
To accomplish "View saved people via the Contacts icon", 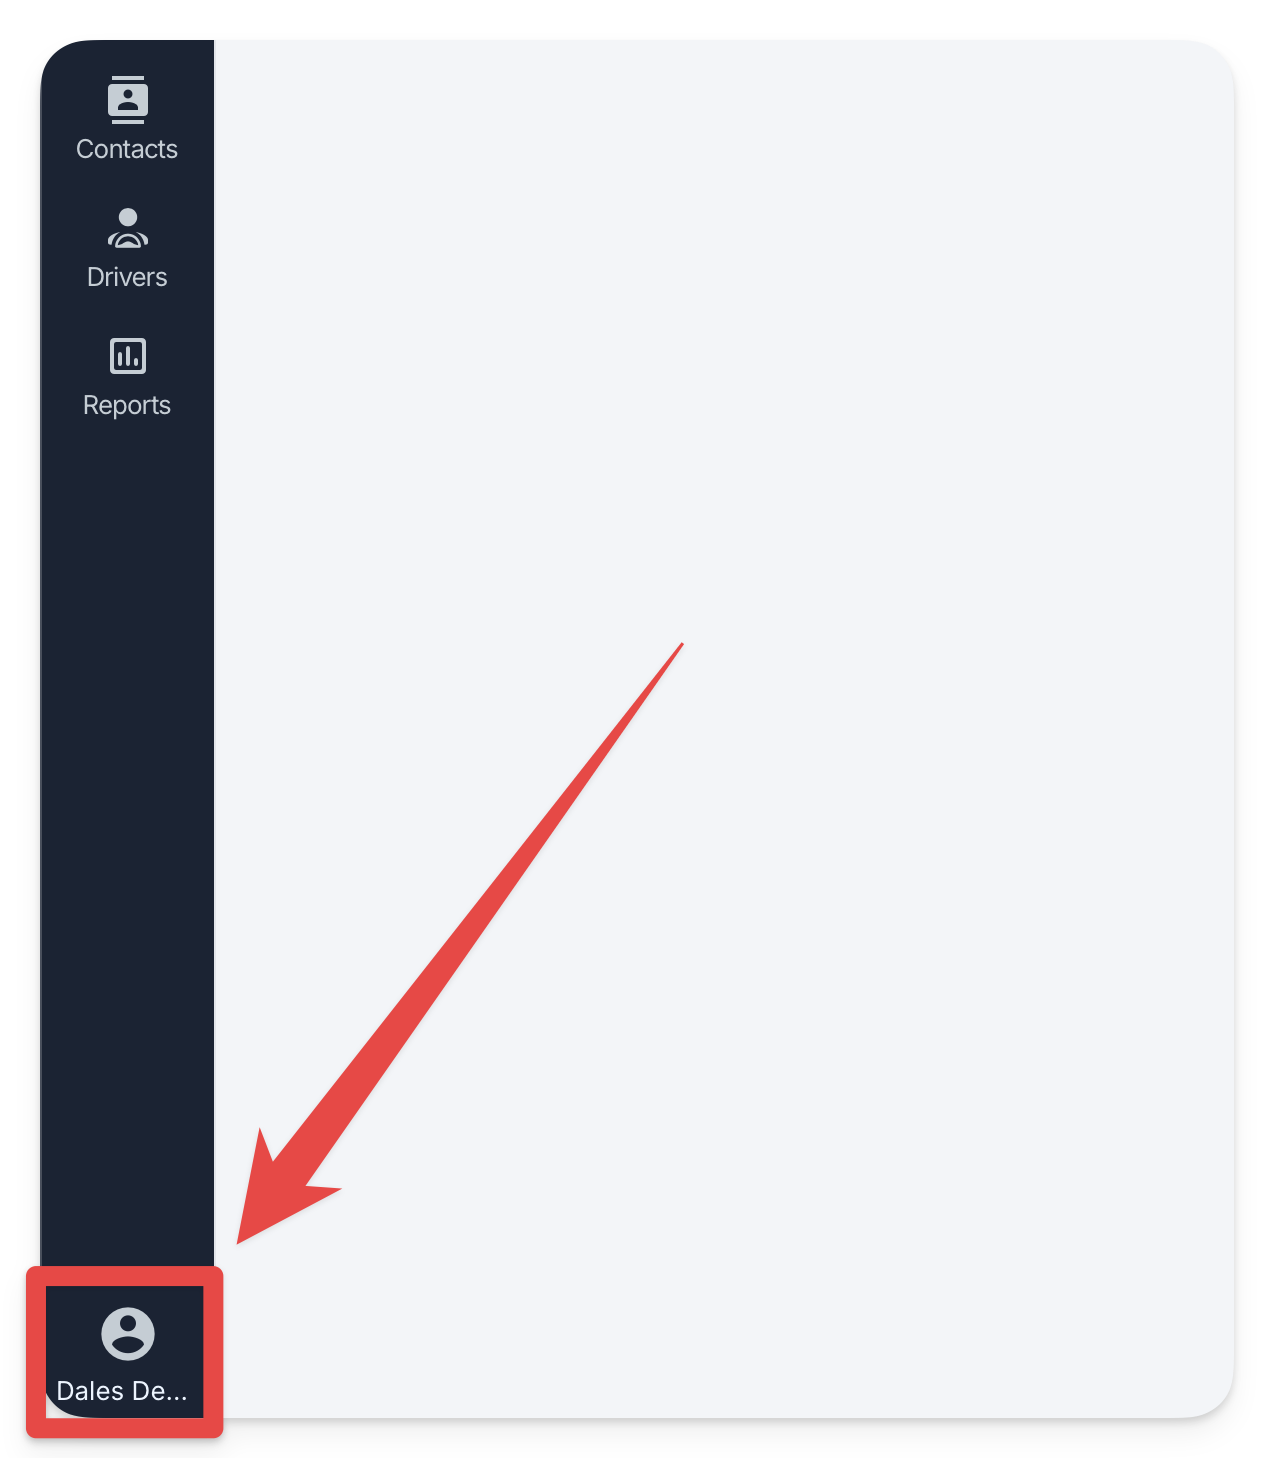I will (127, 100).
